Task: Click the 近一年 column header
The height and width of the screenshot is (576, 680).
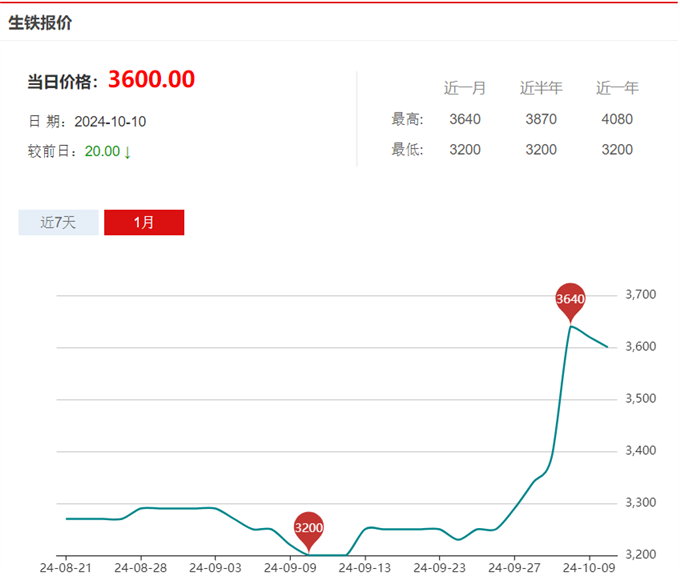Action: click(617, 88)
